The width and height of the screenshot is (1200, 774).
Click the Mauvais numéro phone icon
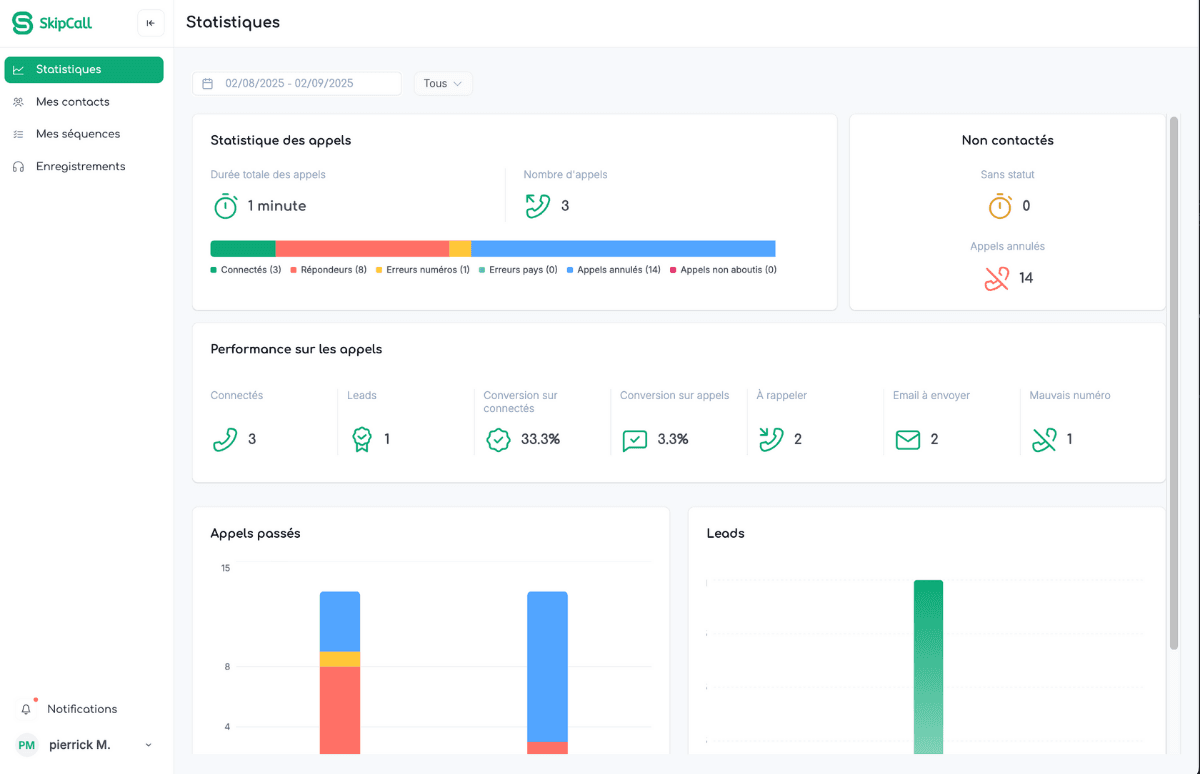tap(1044, 439)
